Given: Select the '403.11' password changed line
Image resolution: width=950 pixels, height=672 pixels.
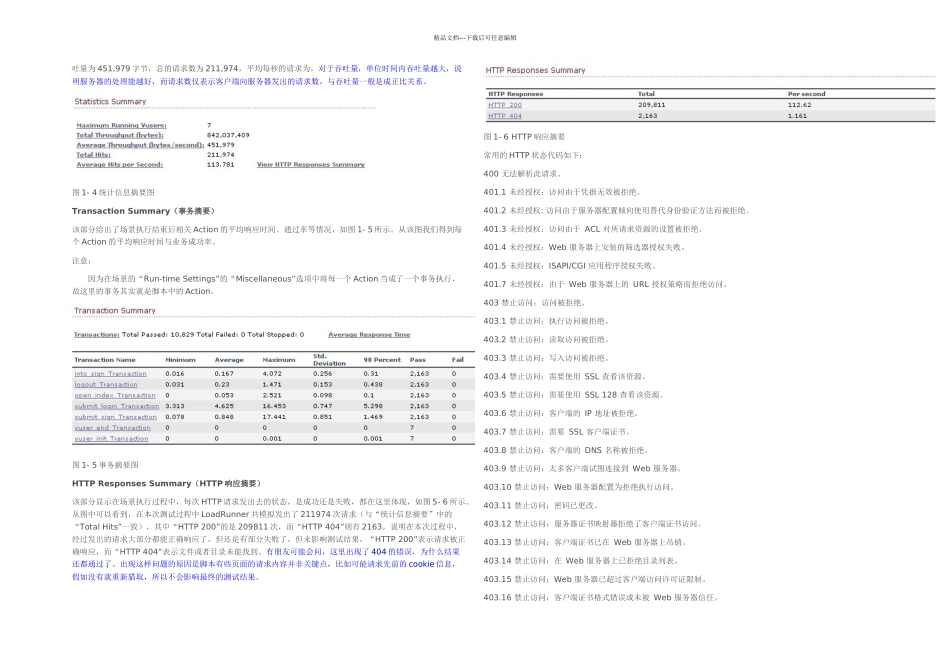Looking at the screenshot, I should coord(542,505).
